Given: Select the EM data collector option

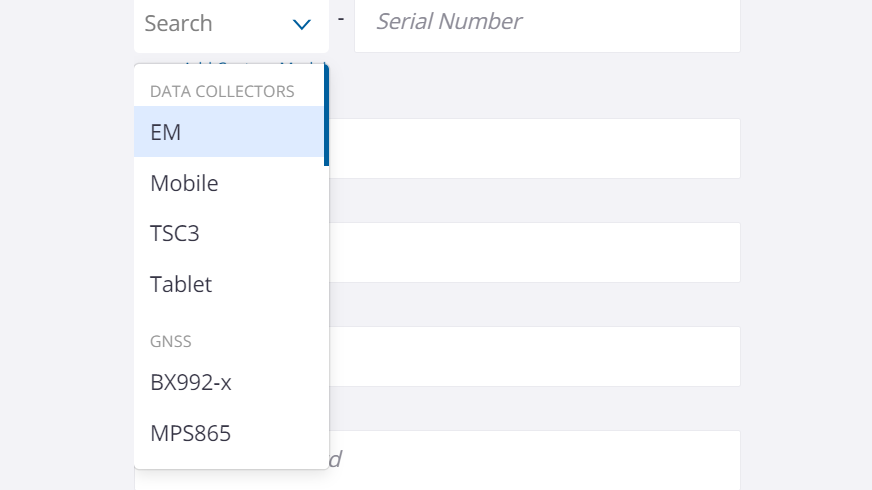Looking at the screenshot, I should 230,132.
